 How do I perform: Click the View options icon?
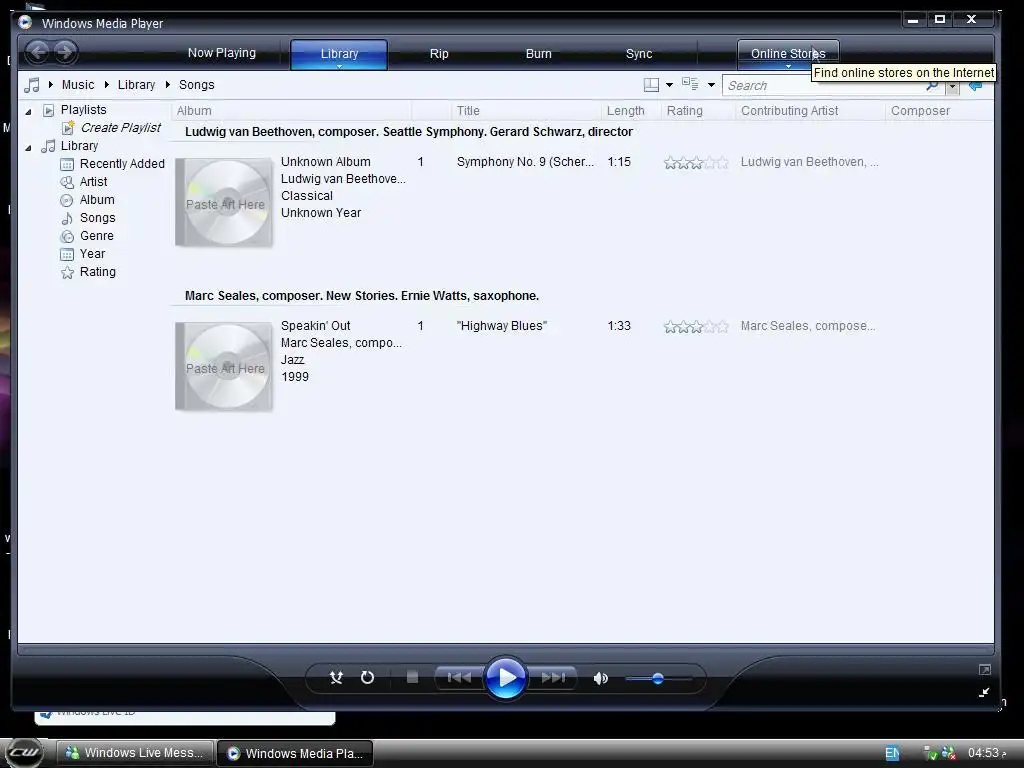pos(690,84)
